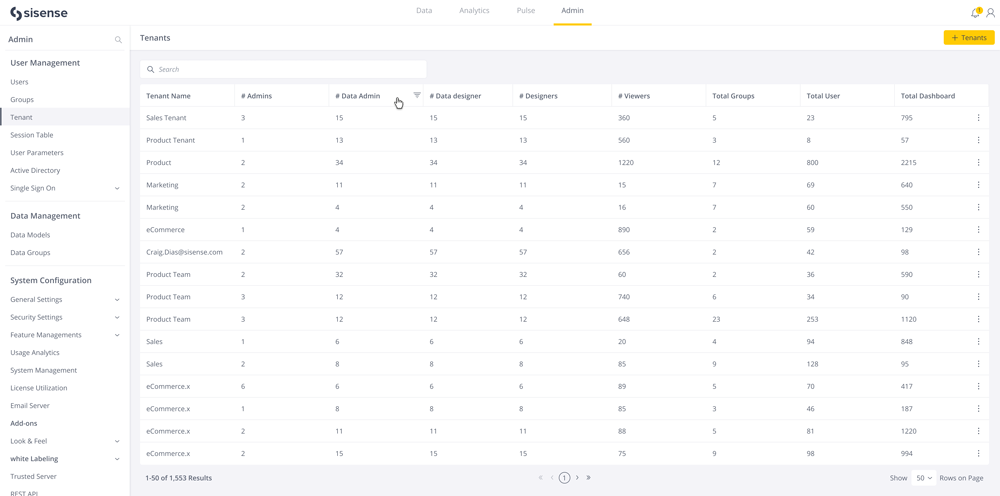The image size is (1000, 496).
Task: Open row menu for Sales row with 848 dashboards
Action: [978, 342]
